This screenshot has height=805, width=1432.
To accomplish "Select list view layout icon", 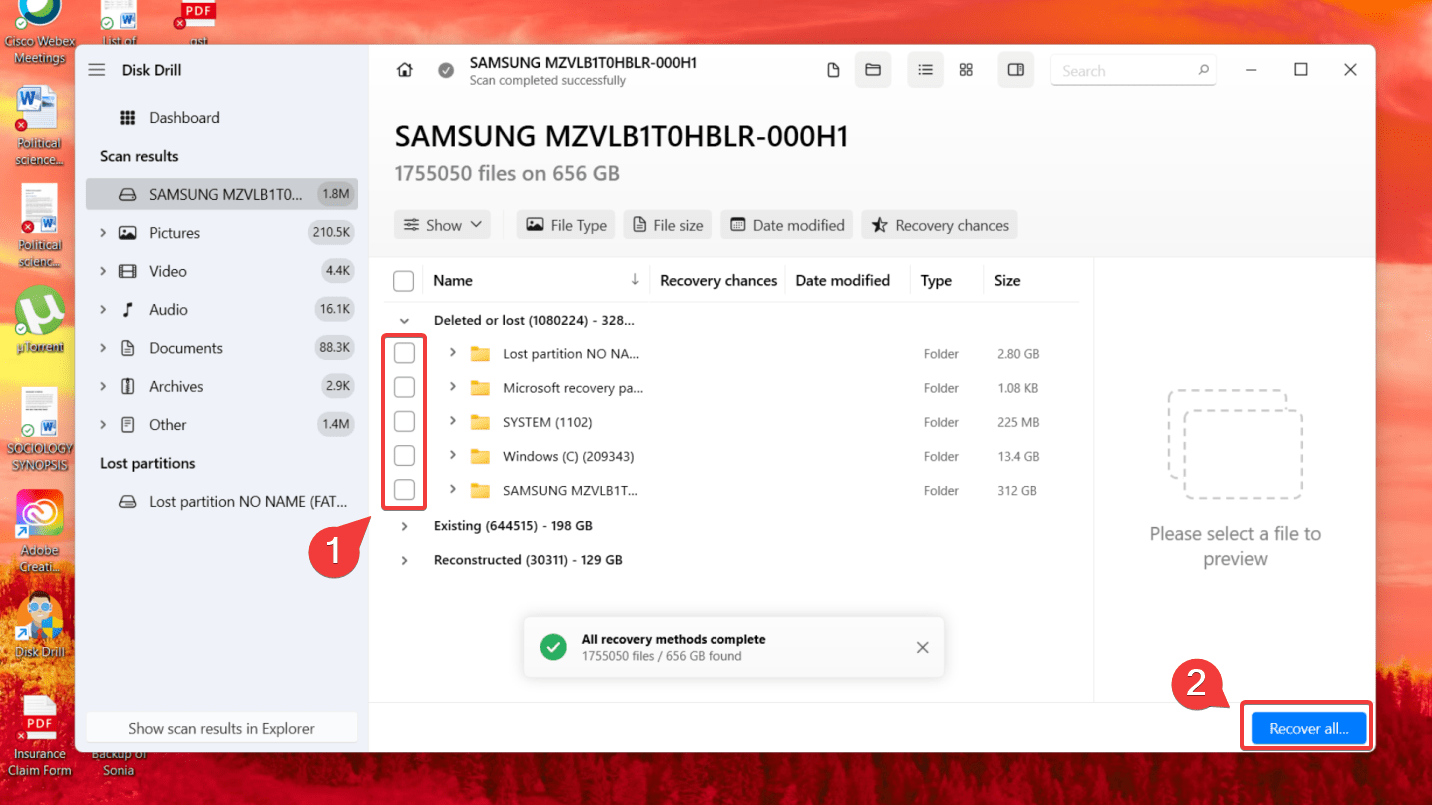I will (x=926, y=70).
